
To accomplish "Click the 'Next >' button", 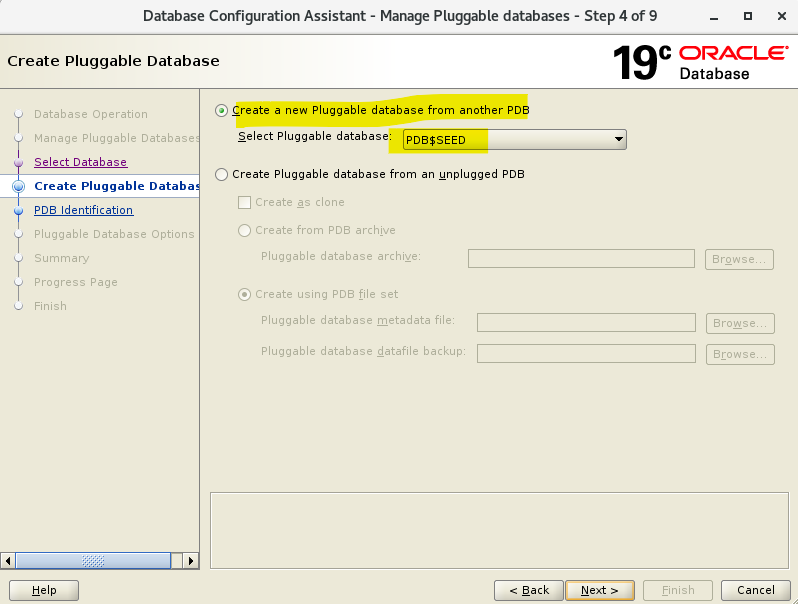I will point(600,590).
